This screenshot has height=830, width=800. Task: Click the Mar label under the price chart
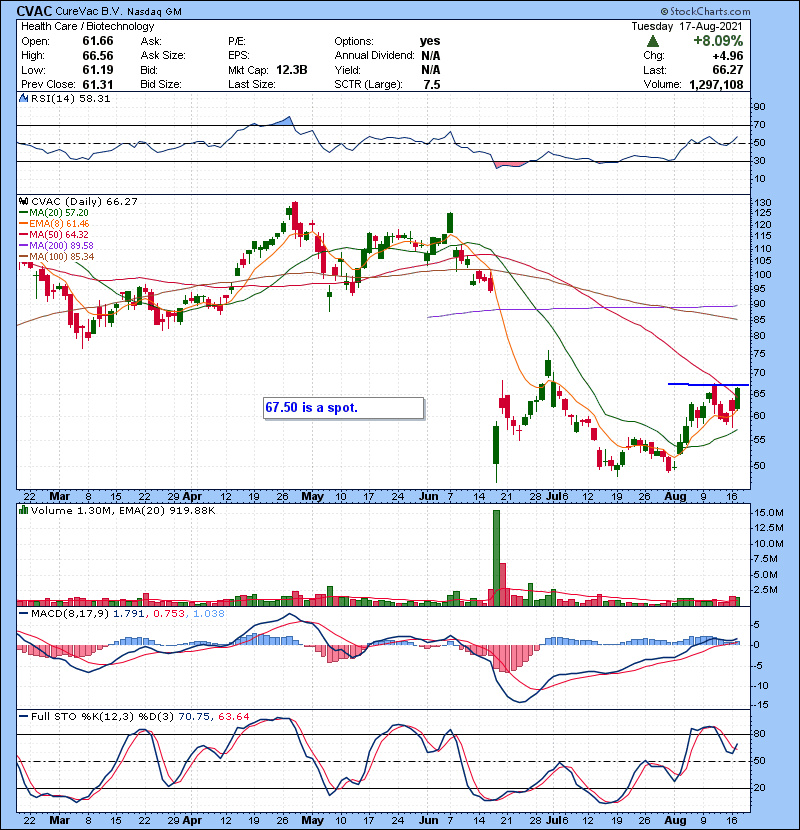[59, 497]
